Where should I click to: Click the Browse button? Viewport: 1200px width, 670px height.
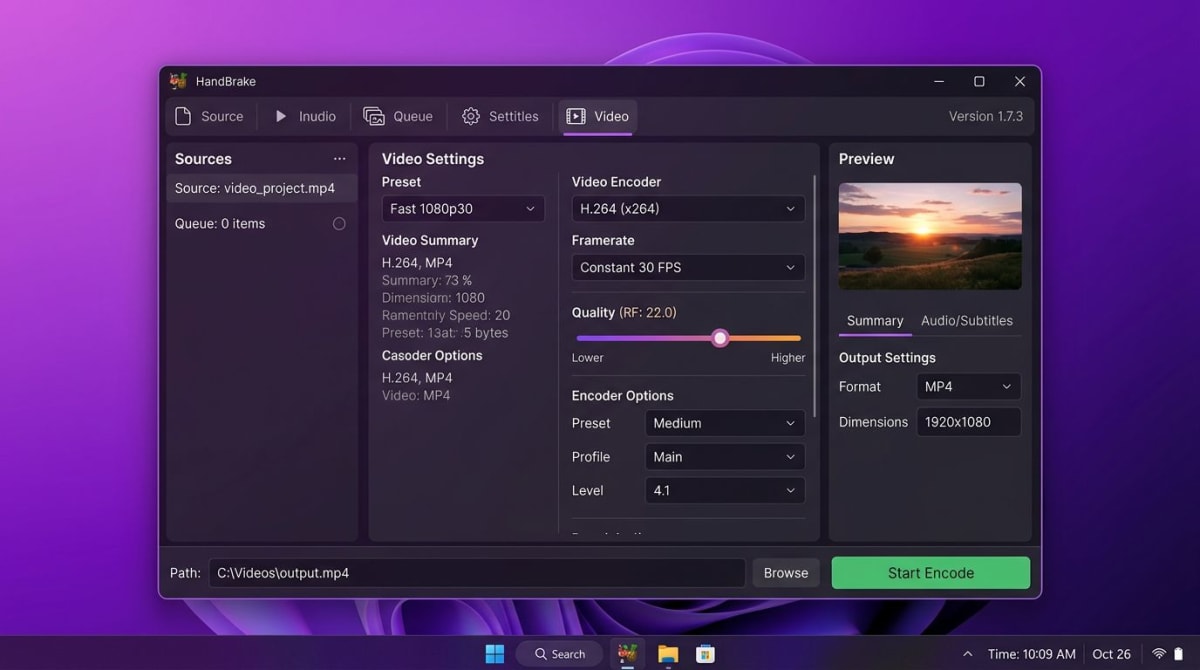tap(786, 573)
